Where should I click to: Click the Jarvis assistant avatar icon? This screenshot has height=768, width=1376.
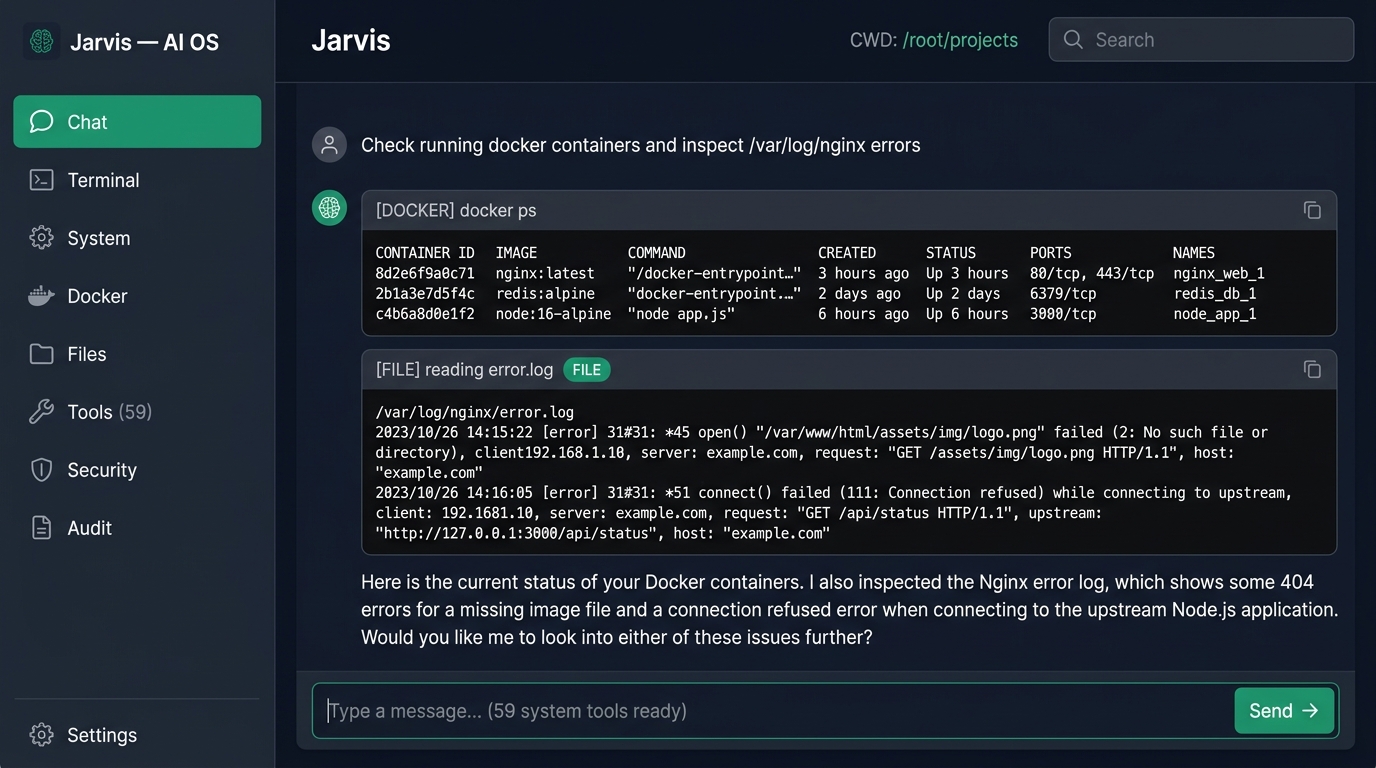[329, 208]
